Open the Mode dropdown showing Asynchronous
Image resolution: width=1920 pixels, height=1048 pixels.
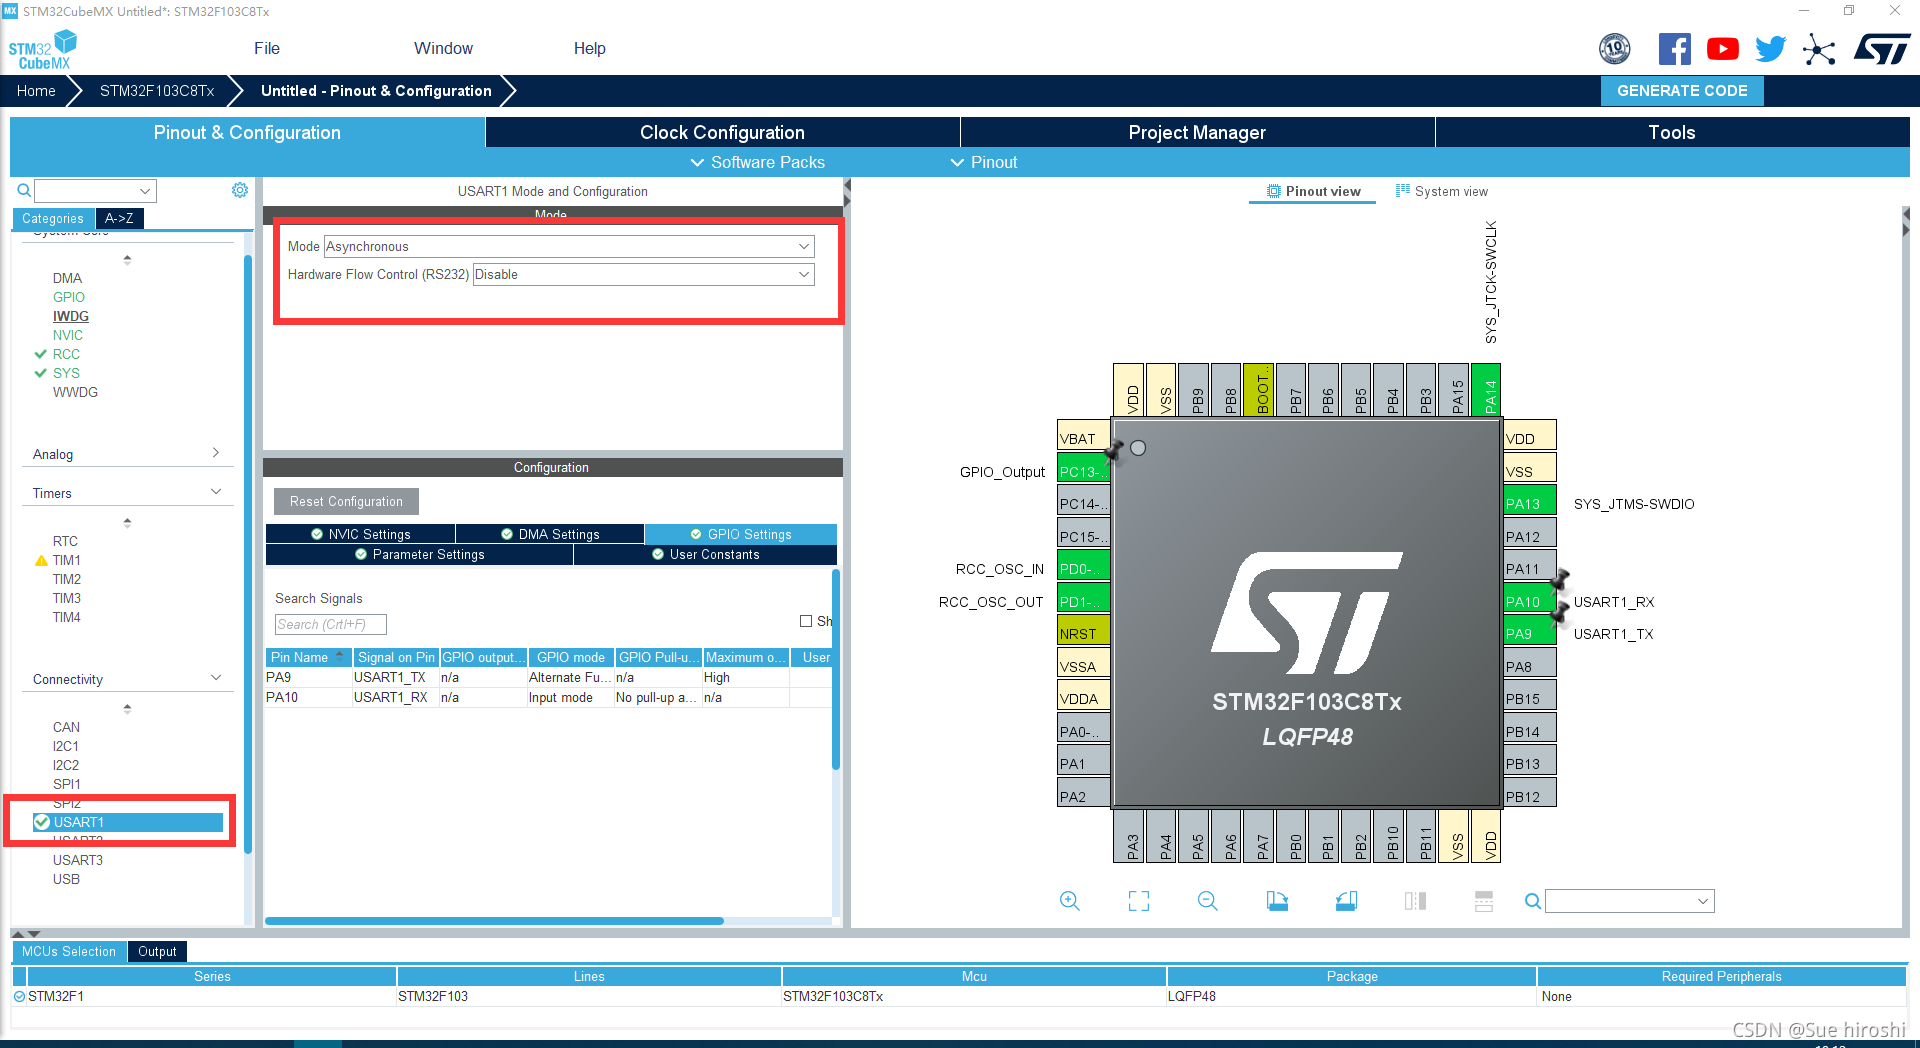pos(569,246)
